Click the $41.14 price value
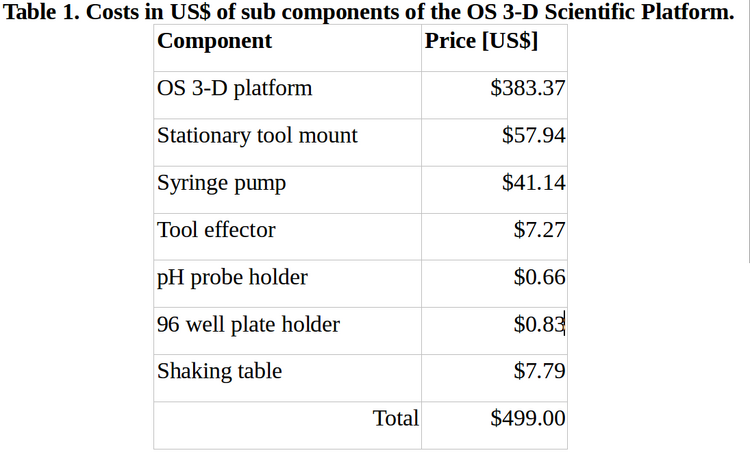Image resolution: width=750 pixels, height=468 pixels. pyautogui.click(x=533, y=183)
